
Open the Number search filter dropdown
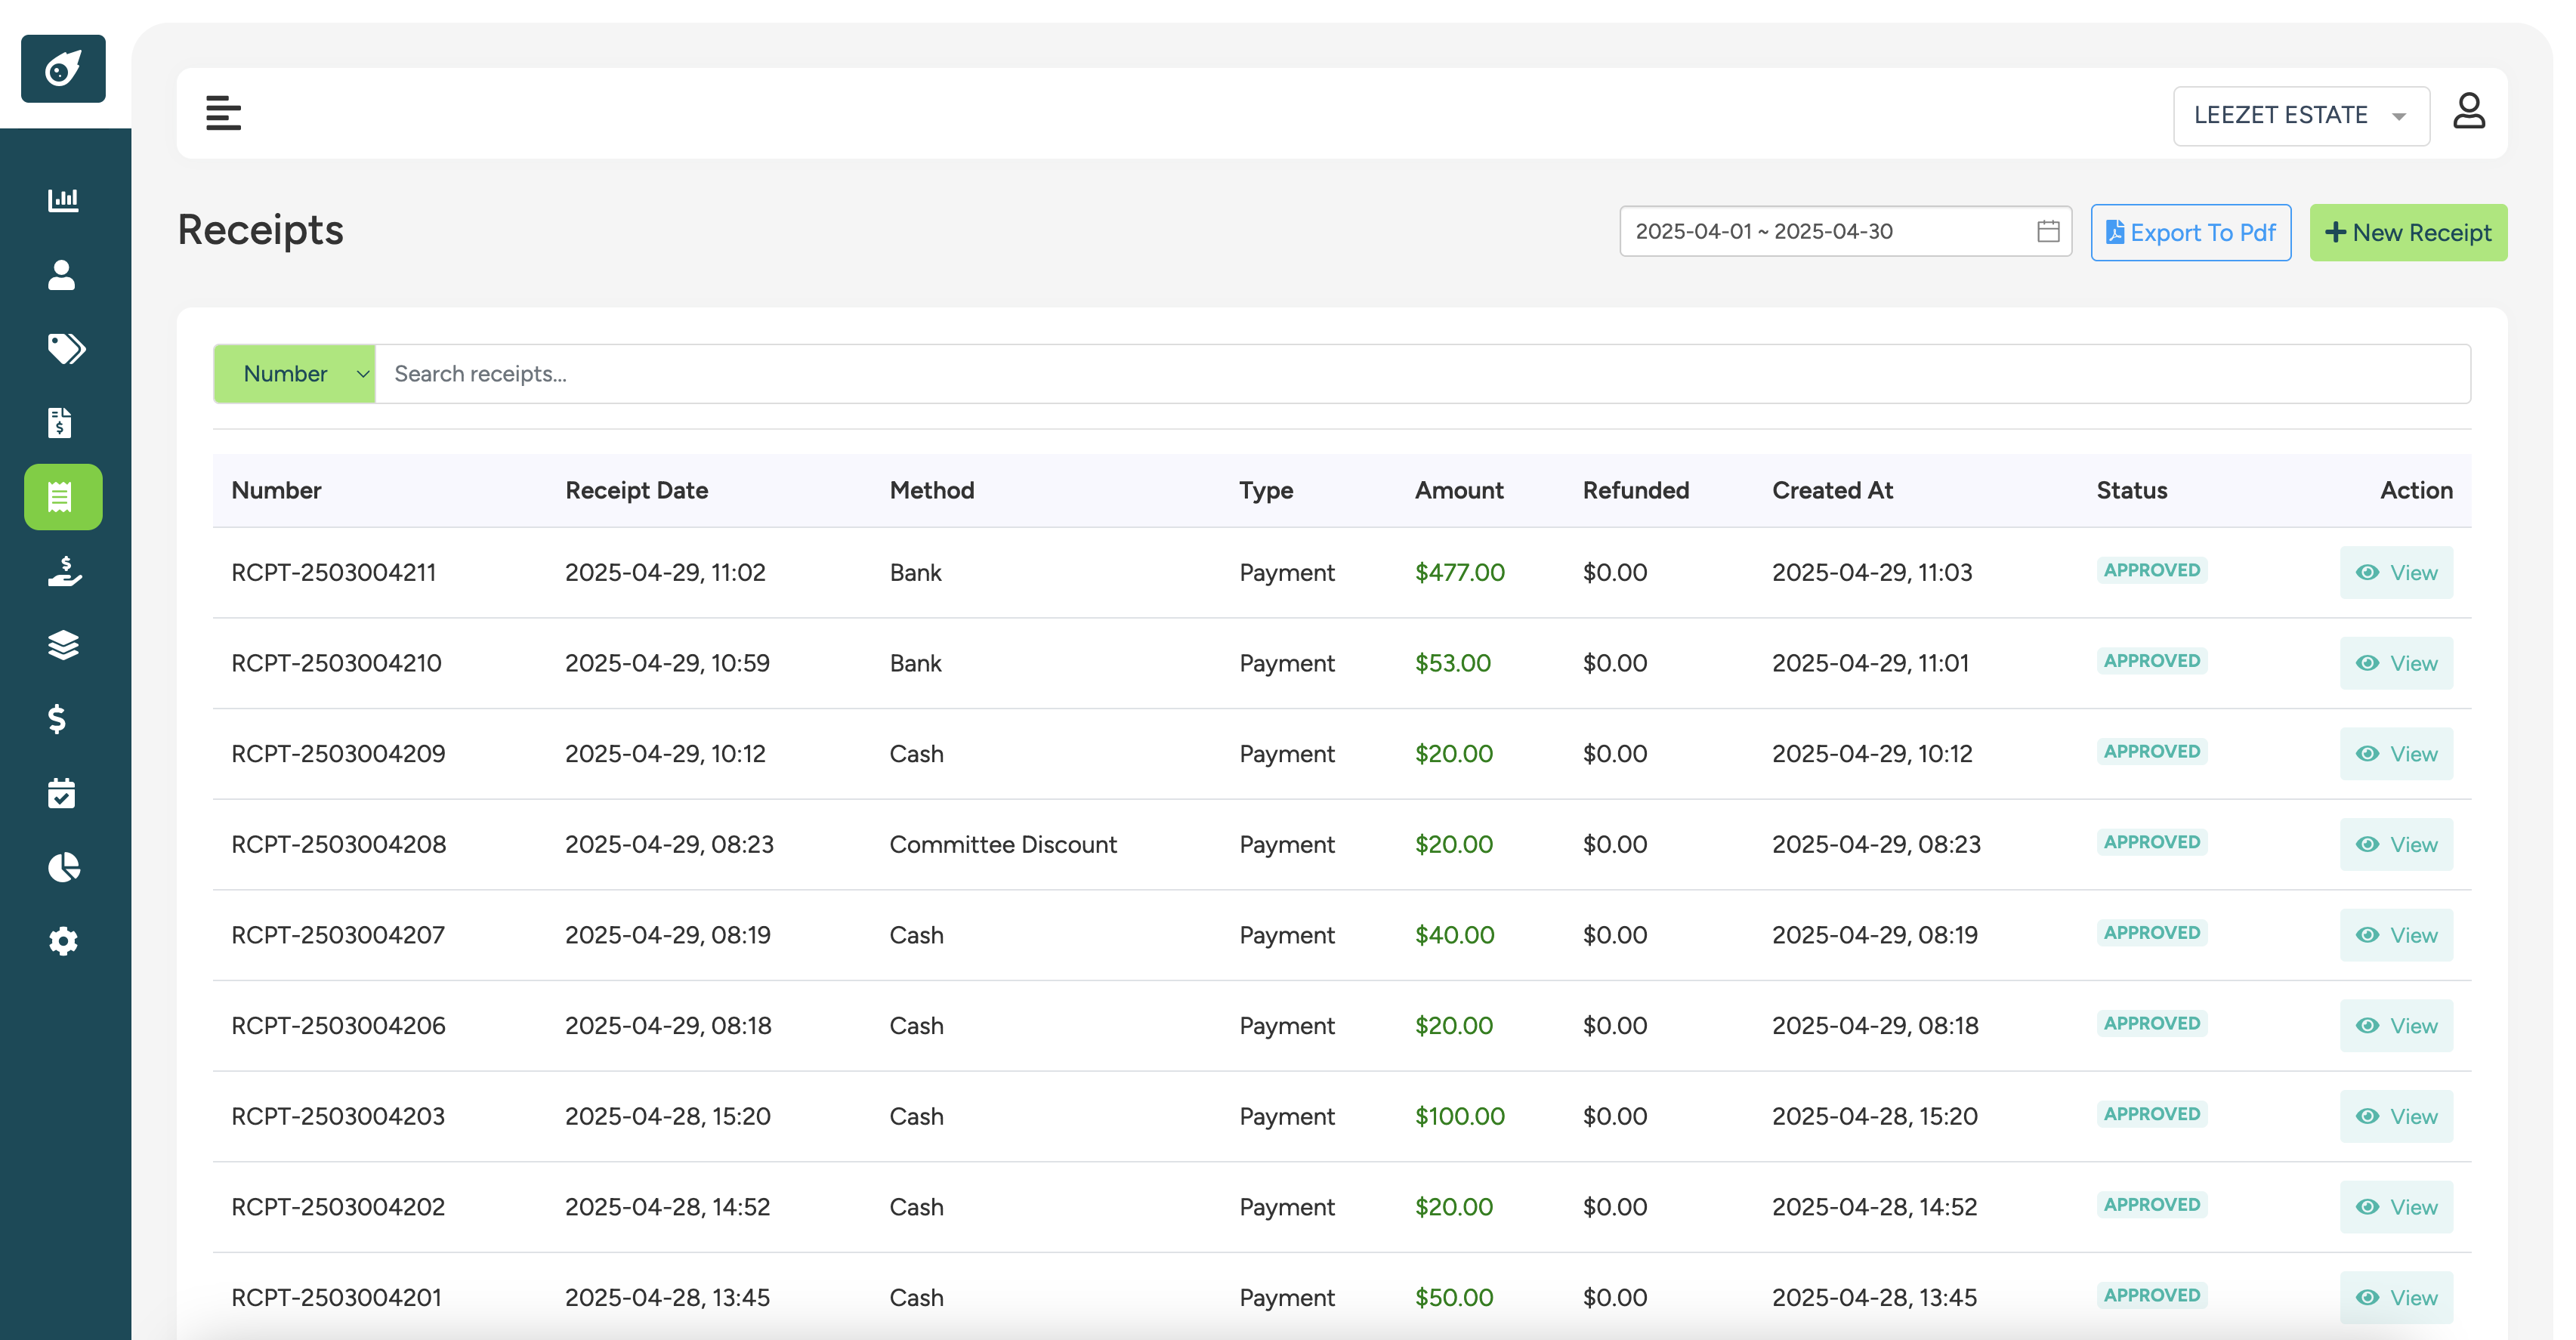pos(294,374)
